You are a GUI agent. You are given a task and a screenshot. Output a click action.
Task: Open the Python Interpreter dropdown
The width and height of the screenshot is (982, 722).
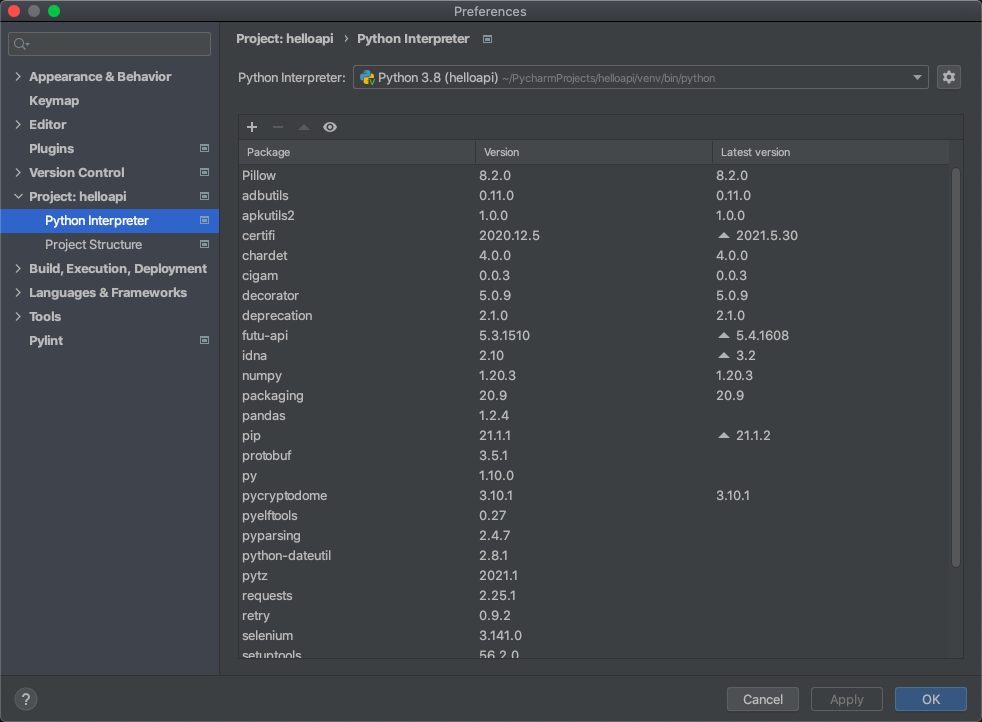click(640, 77)
